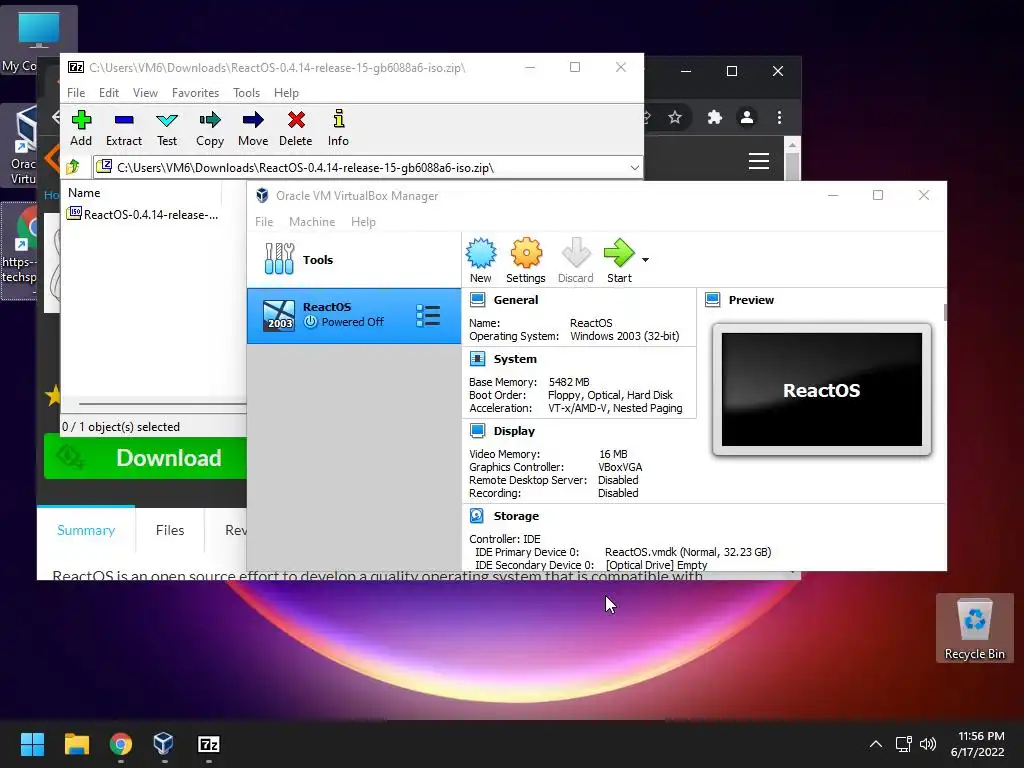Go up one folder level in 7-Zip
The image size is (1024, 768).
(73, 168)
